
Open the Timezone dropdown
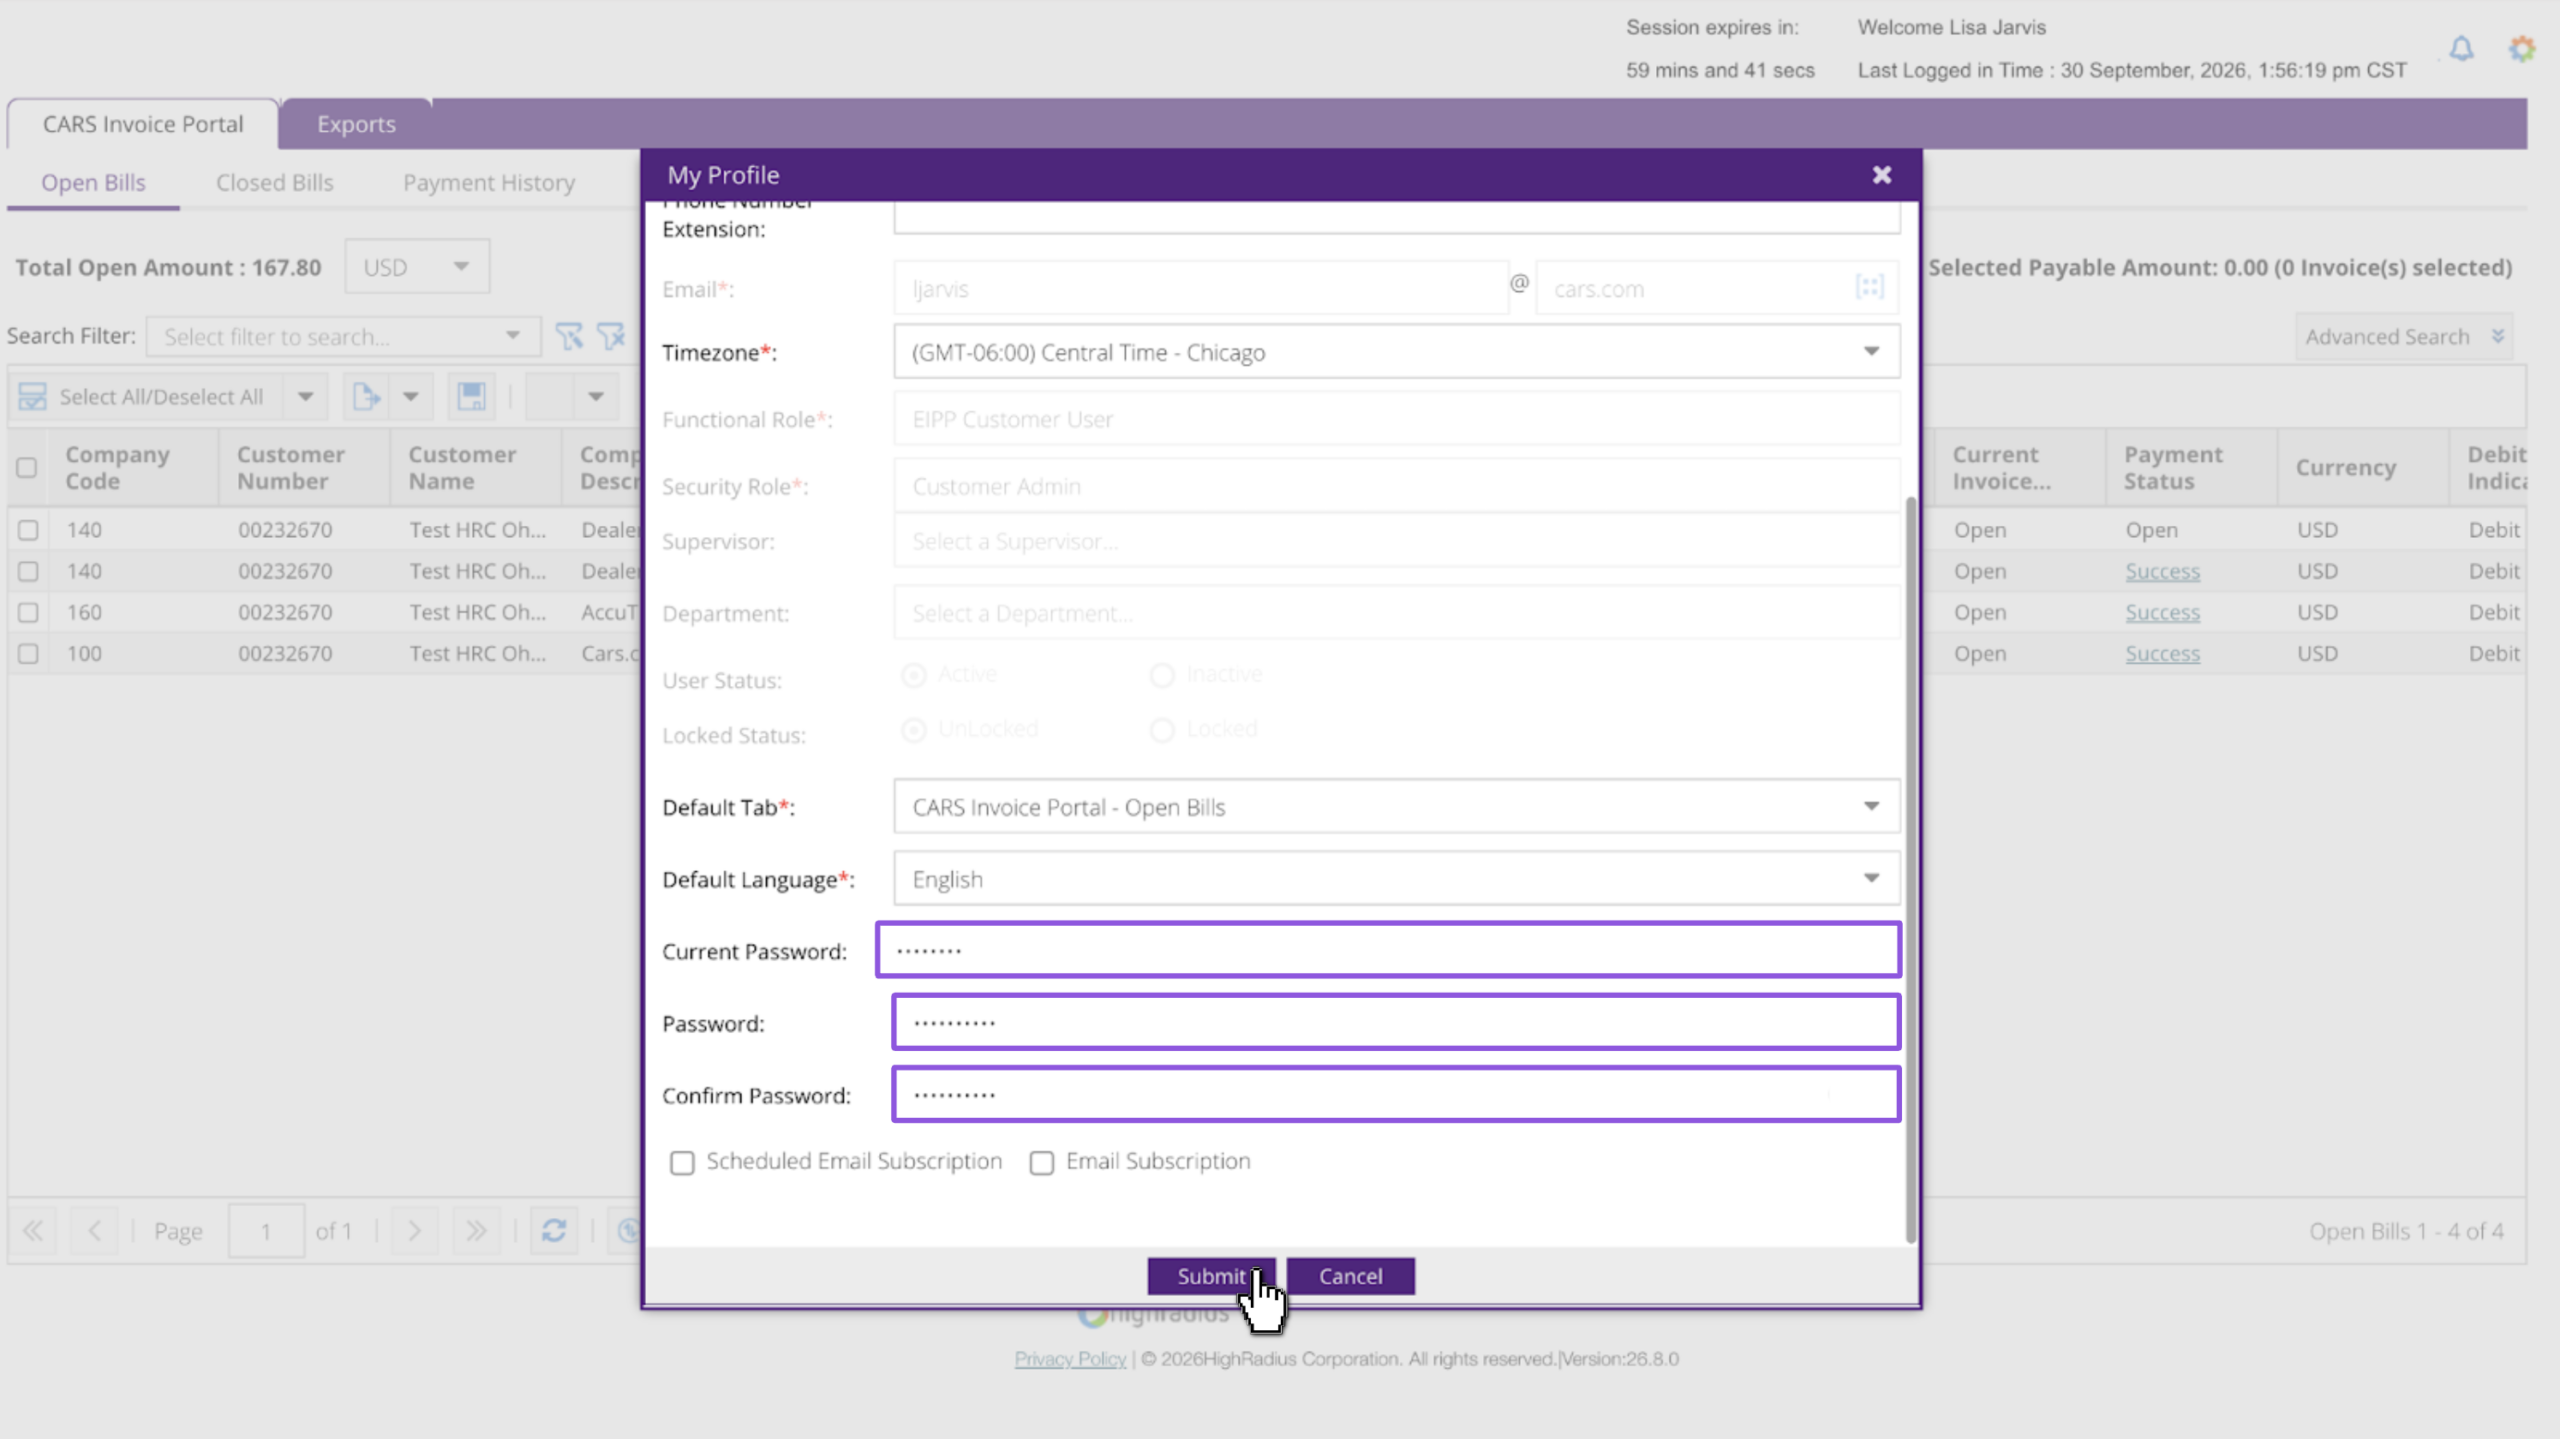point(1870,351)
